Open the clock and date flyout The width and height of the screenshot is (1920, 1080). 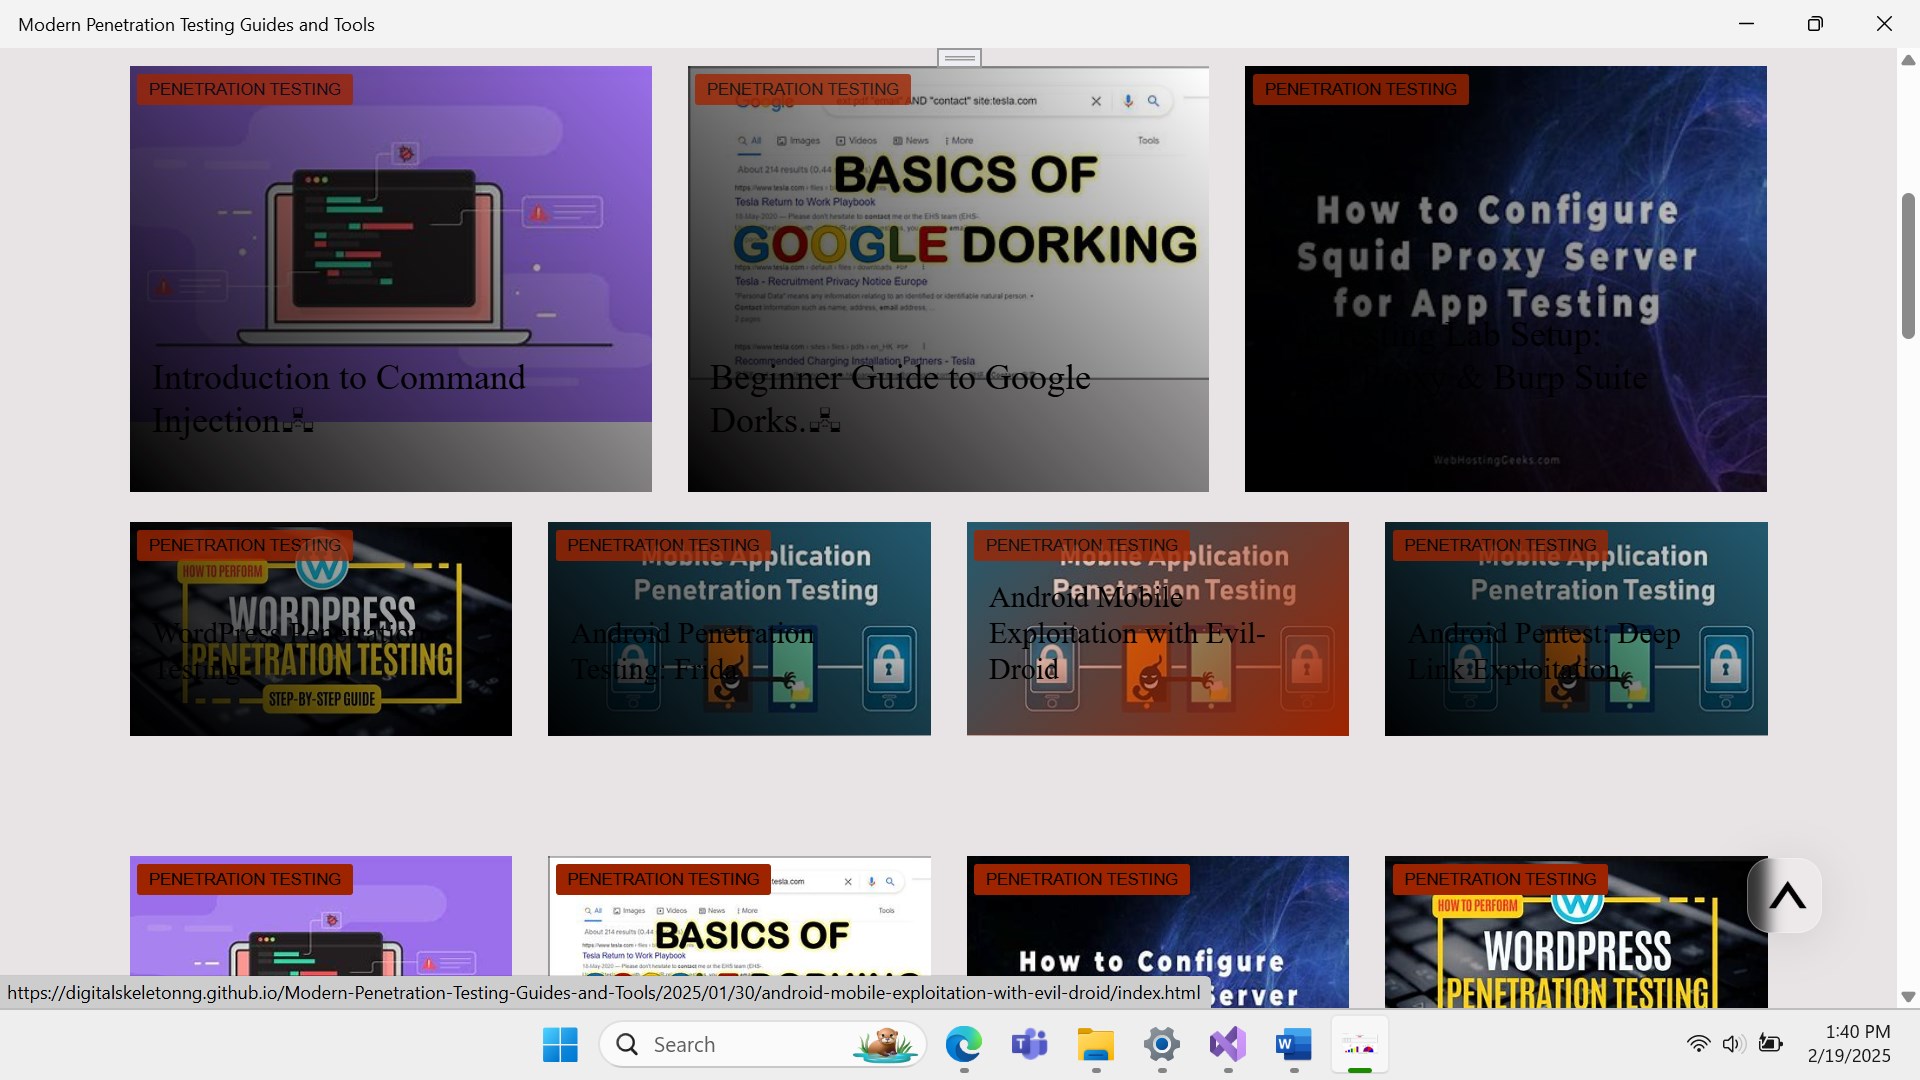pyautogui.click(x=1848, y=1044)
